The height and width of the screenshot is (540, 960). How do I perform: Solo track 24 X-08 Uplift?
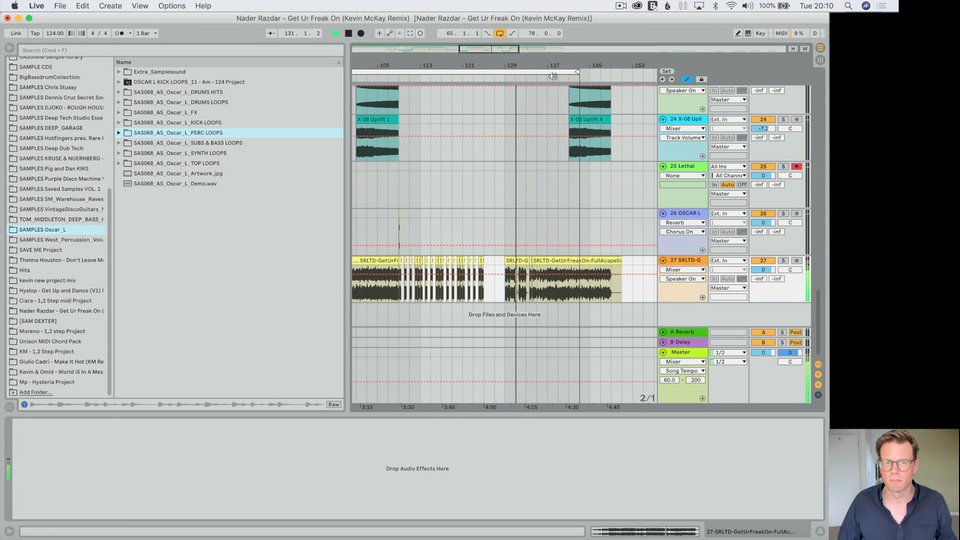coord(782,119)
